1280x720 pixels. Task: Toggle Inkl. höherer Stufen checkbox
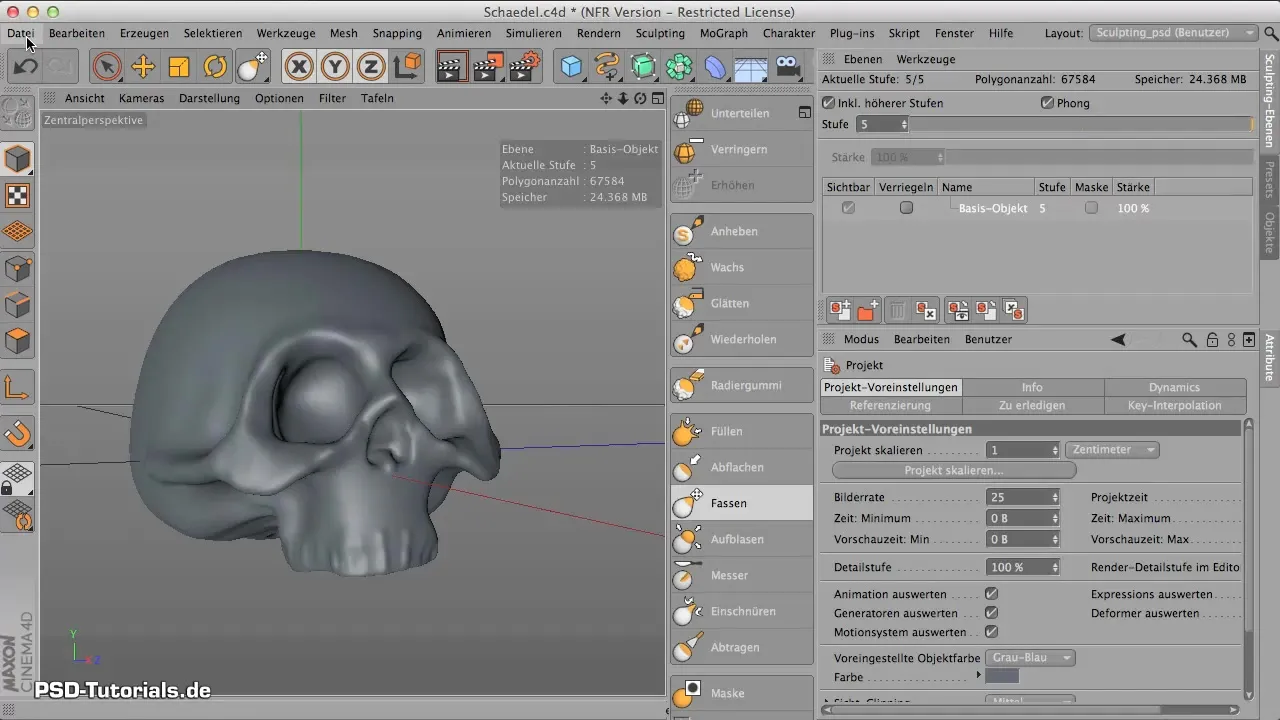coord(828,103)
